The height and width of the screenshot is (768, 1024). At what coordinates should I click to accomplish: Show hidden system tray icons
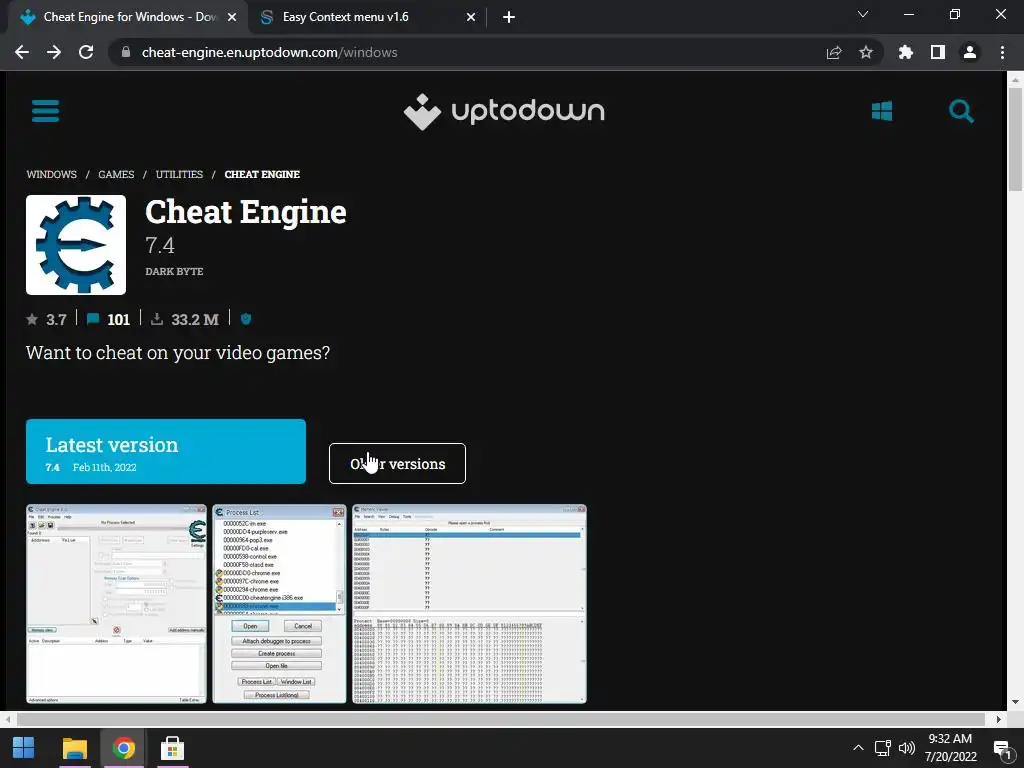[x=858, y=748]
